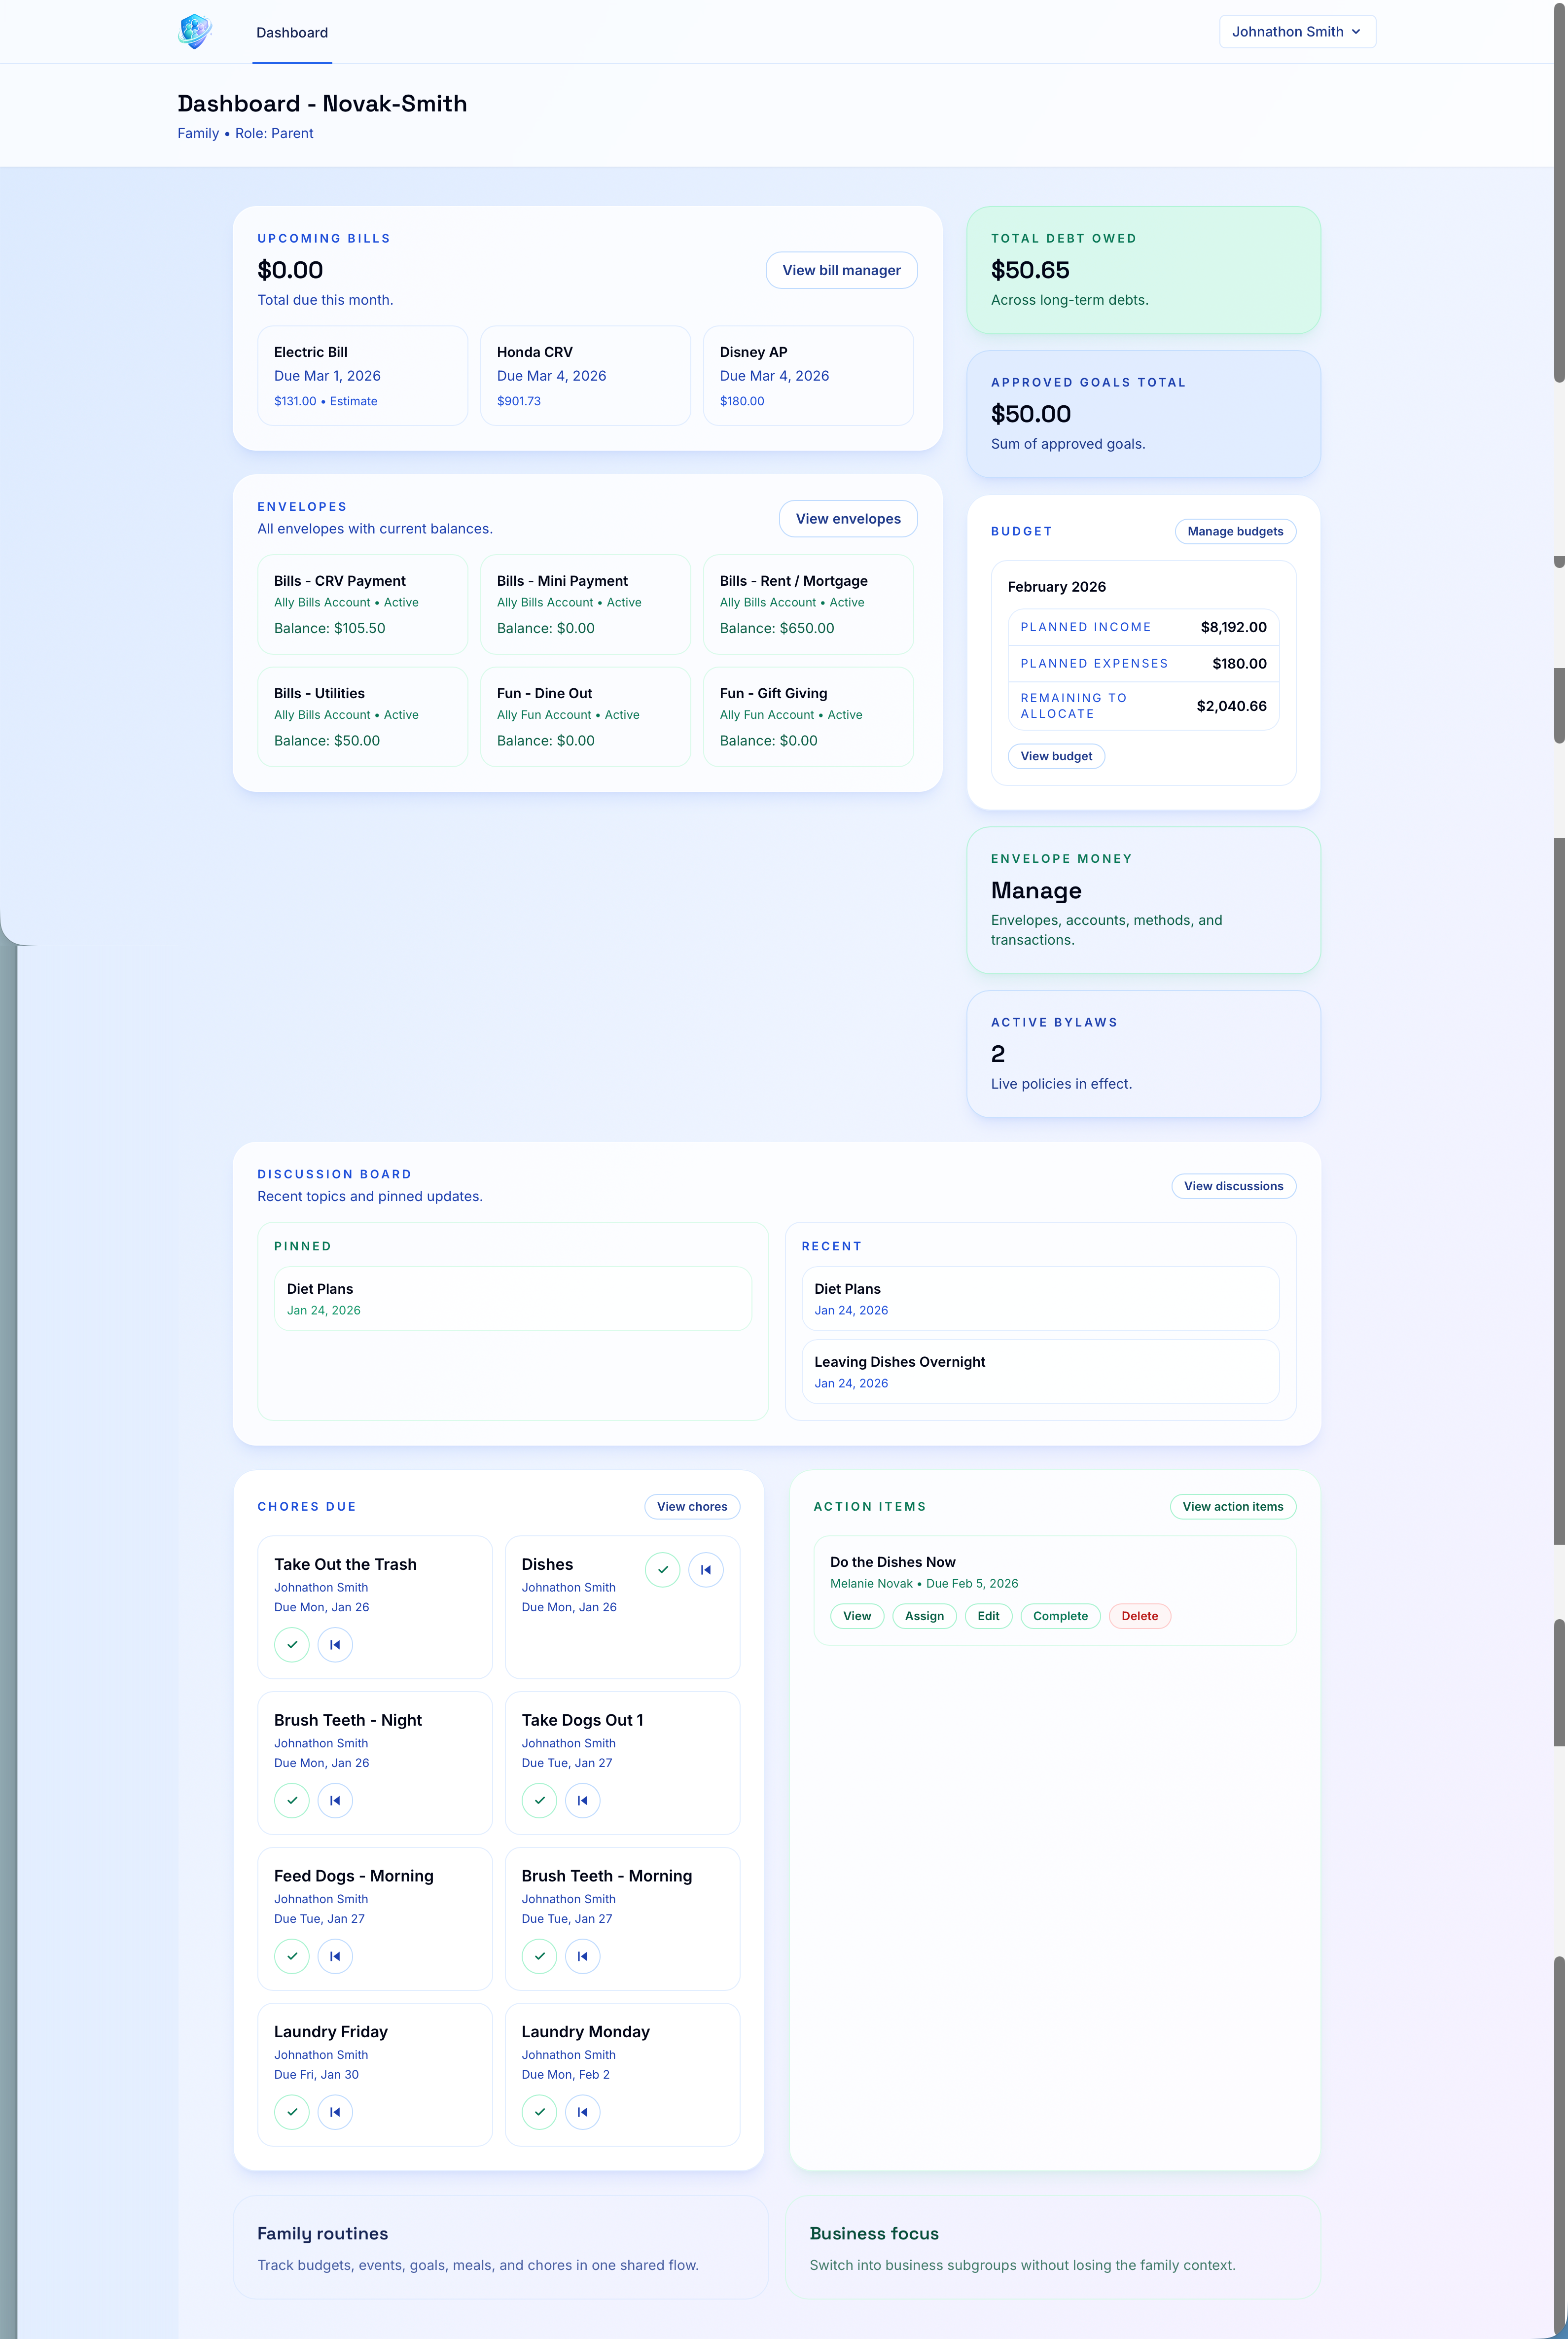
Task: Mark "Laundry Monday" chore complete
Action: click(x=539, y=2111)
